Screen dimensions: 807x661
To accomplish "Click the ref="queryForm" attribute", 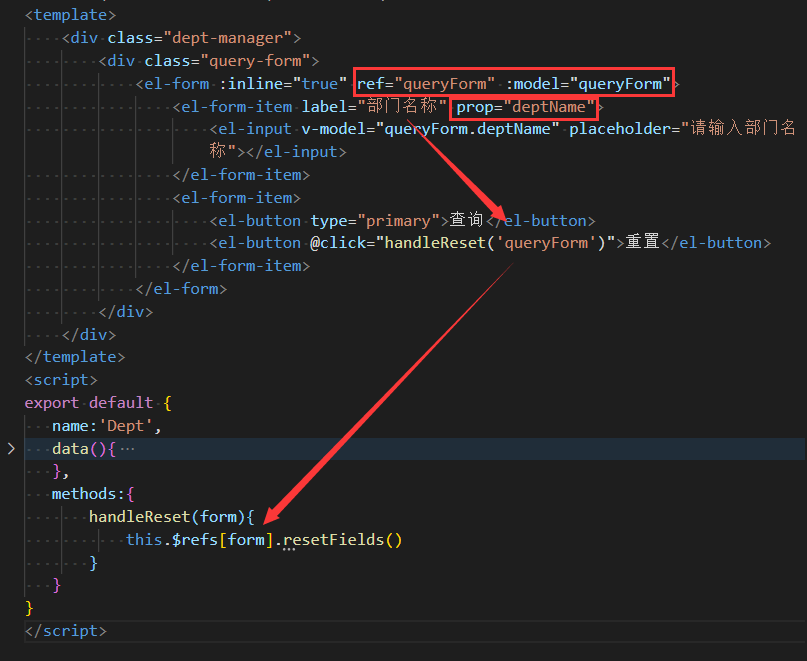I will [426, 83].
